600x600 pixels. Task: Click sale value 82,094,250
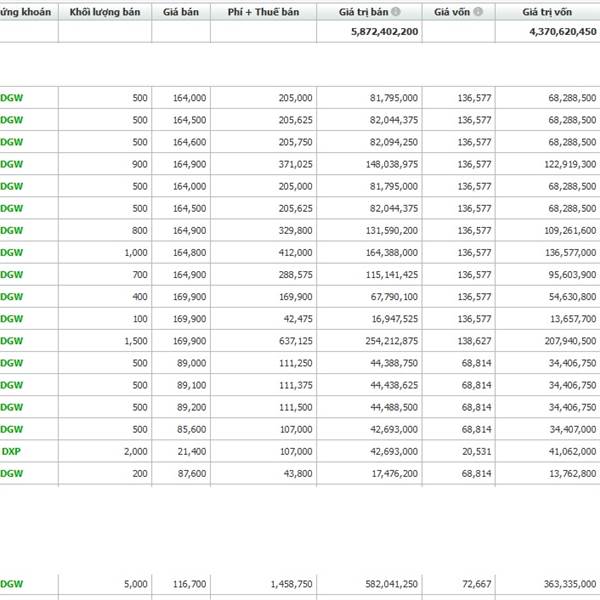[x=394, y=142]
